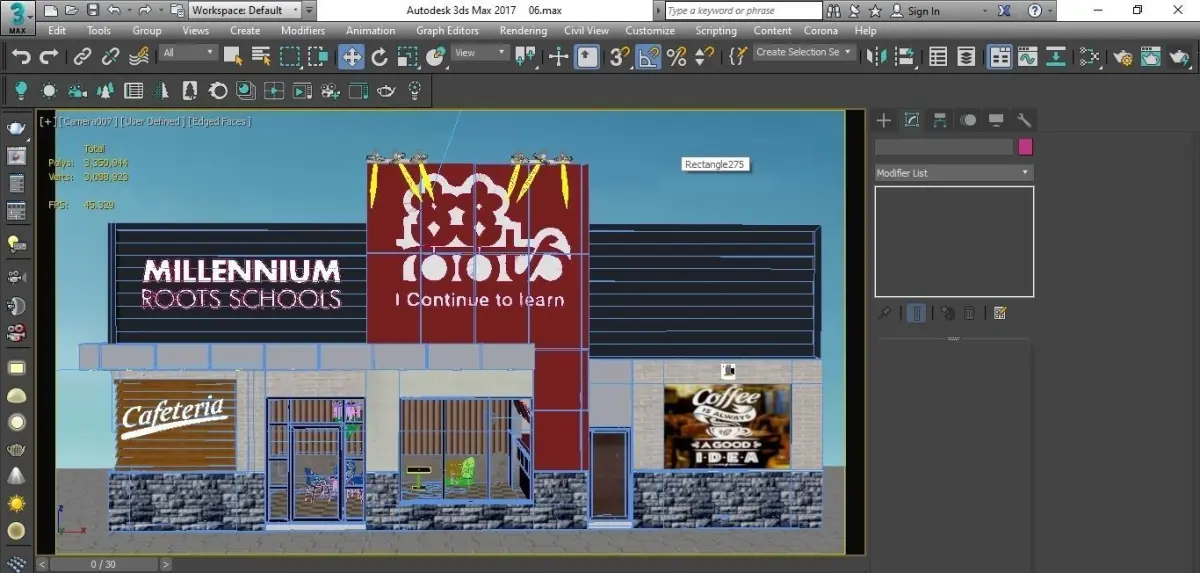The width and height of the screenshot is (1200, 573).
Task: Click the Redo arrow in main toolbar
Action: coord(48,57)
